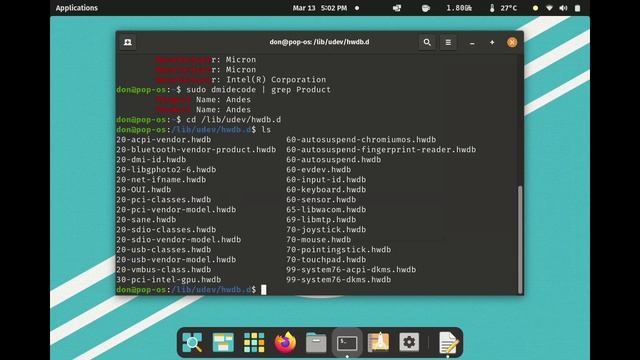
Task: Launch Firefox from the dock
Action: tap(285, 342)
